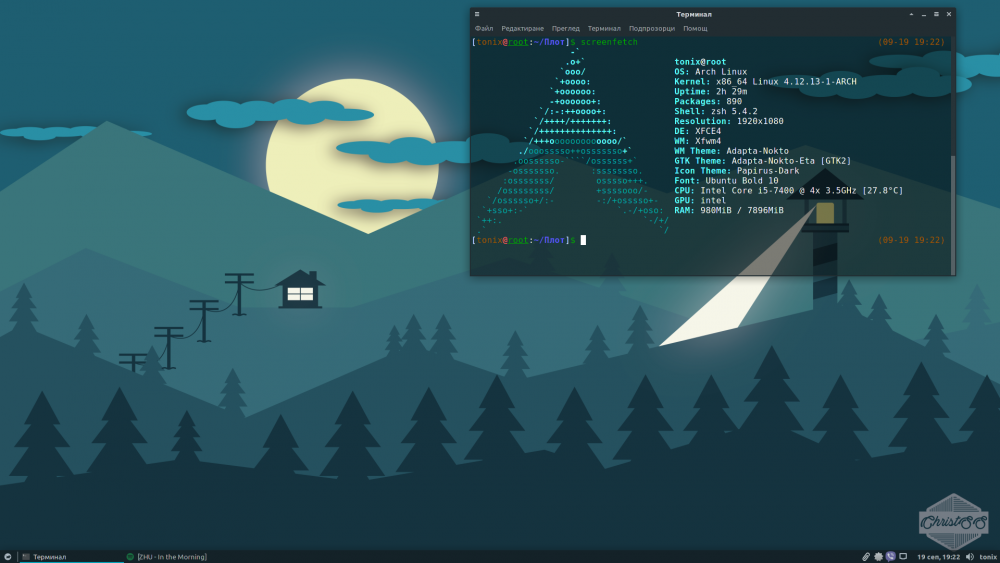Click the Arch Linux ASCII logo

573,140
